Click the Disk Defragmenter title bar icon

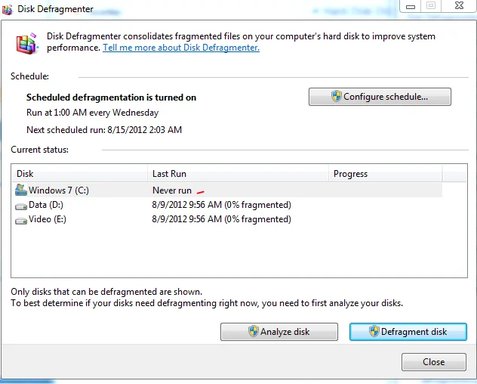7,9
